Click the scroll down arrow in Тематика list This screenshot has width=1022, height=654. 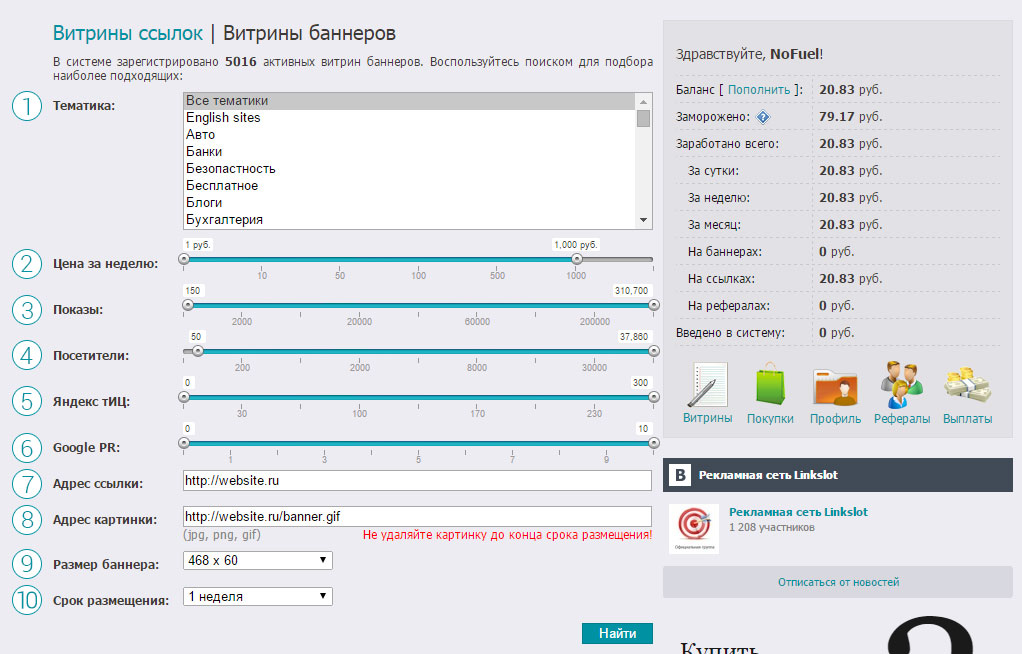tap(644, 220)
